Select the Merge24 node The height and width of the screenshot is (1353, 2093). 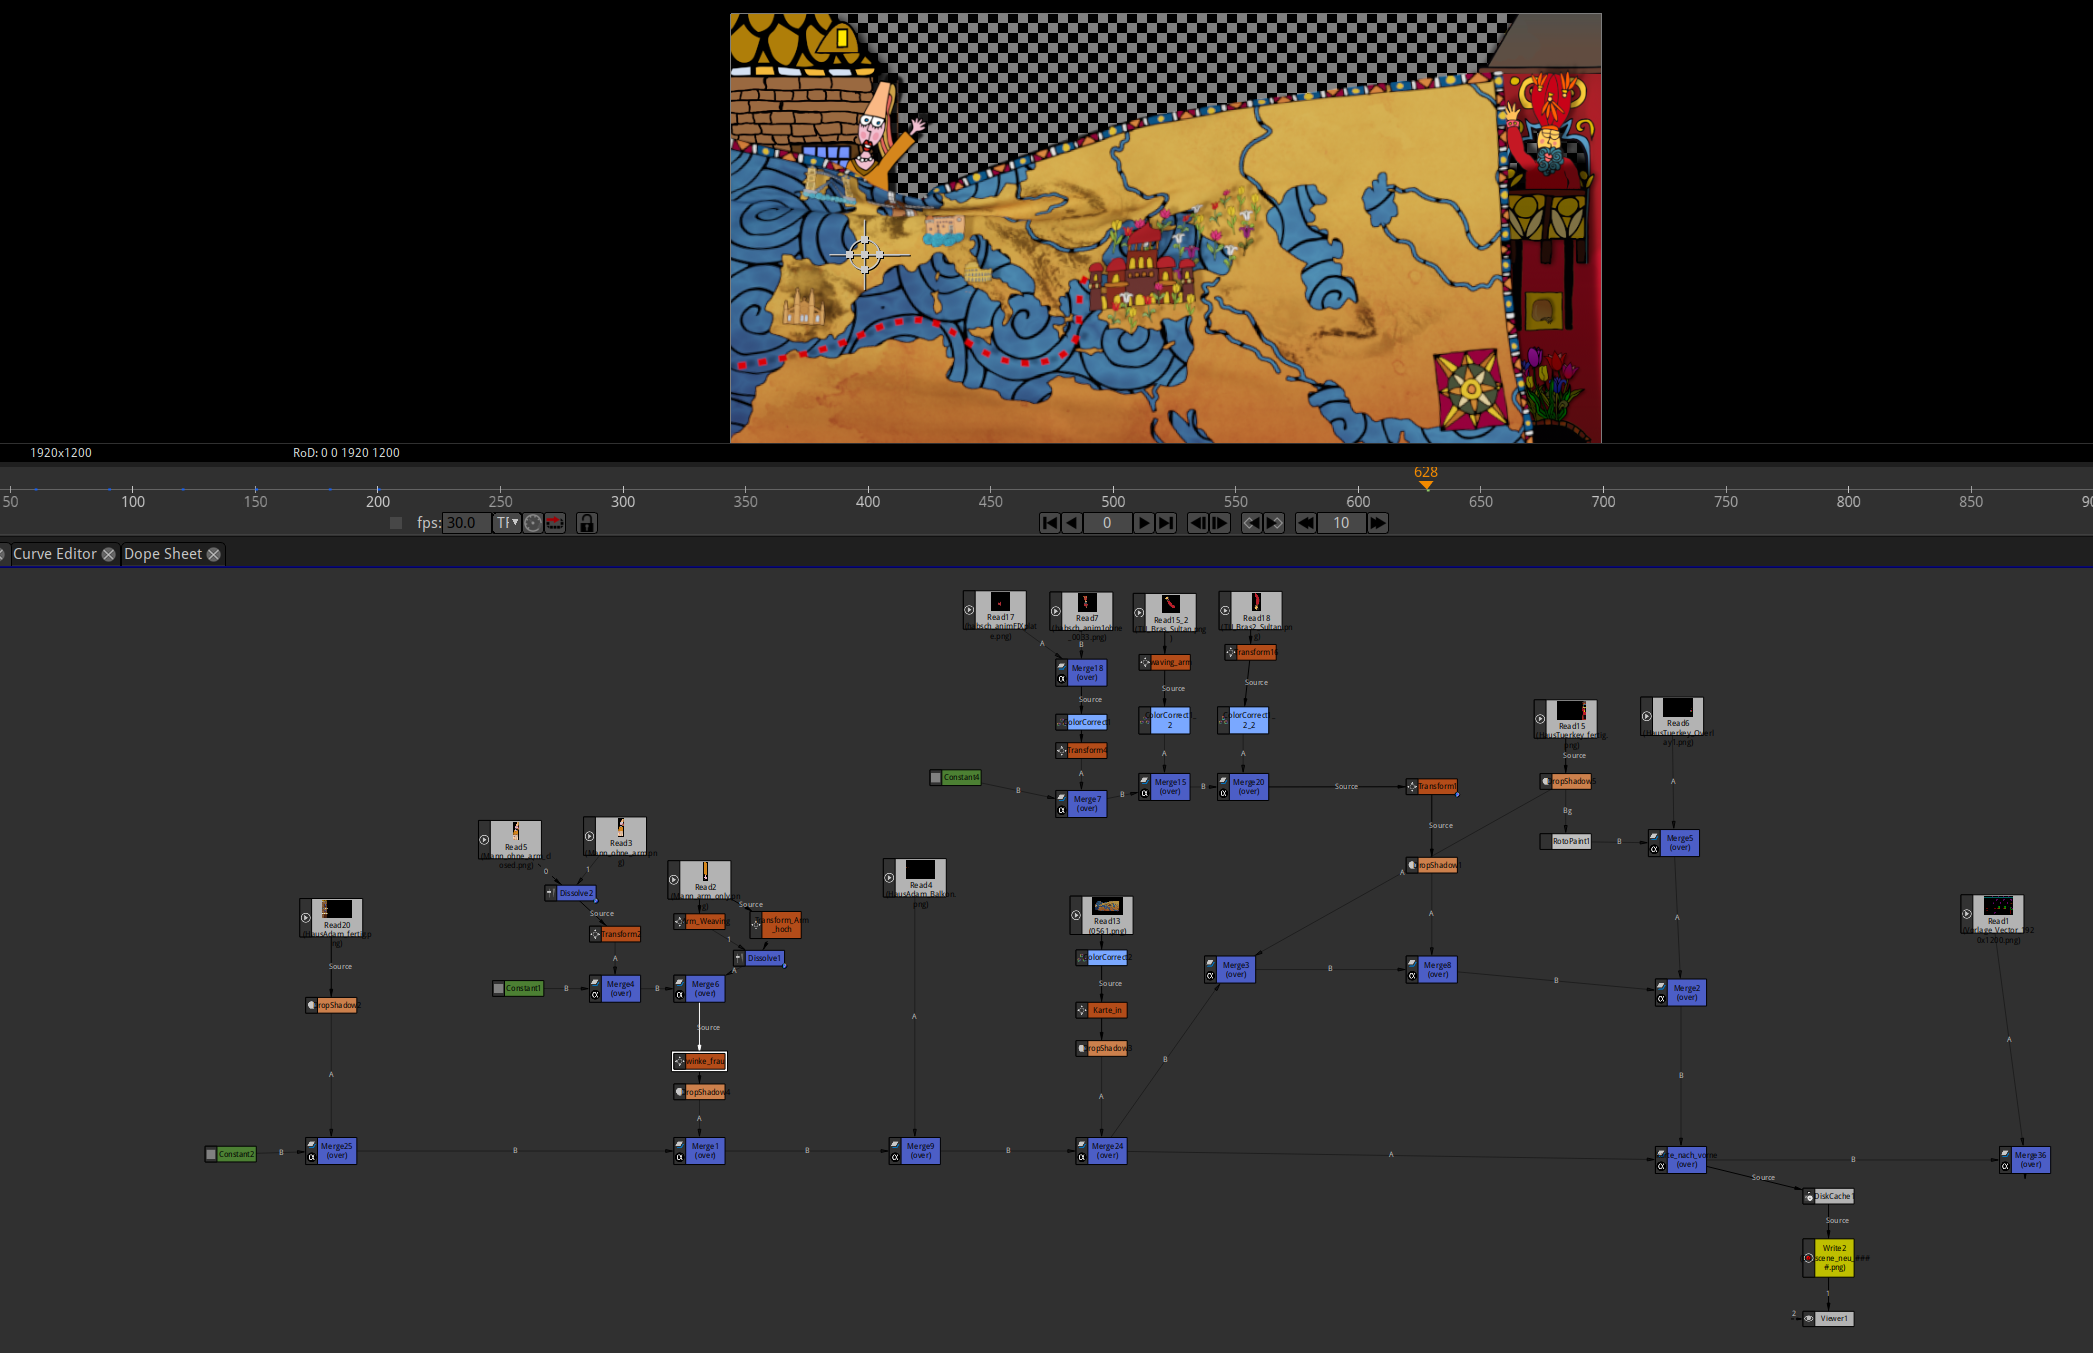coord(1101,1151)
